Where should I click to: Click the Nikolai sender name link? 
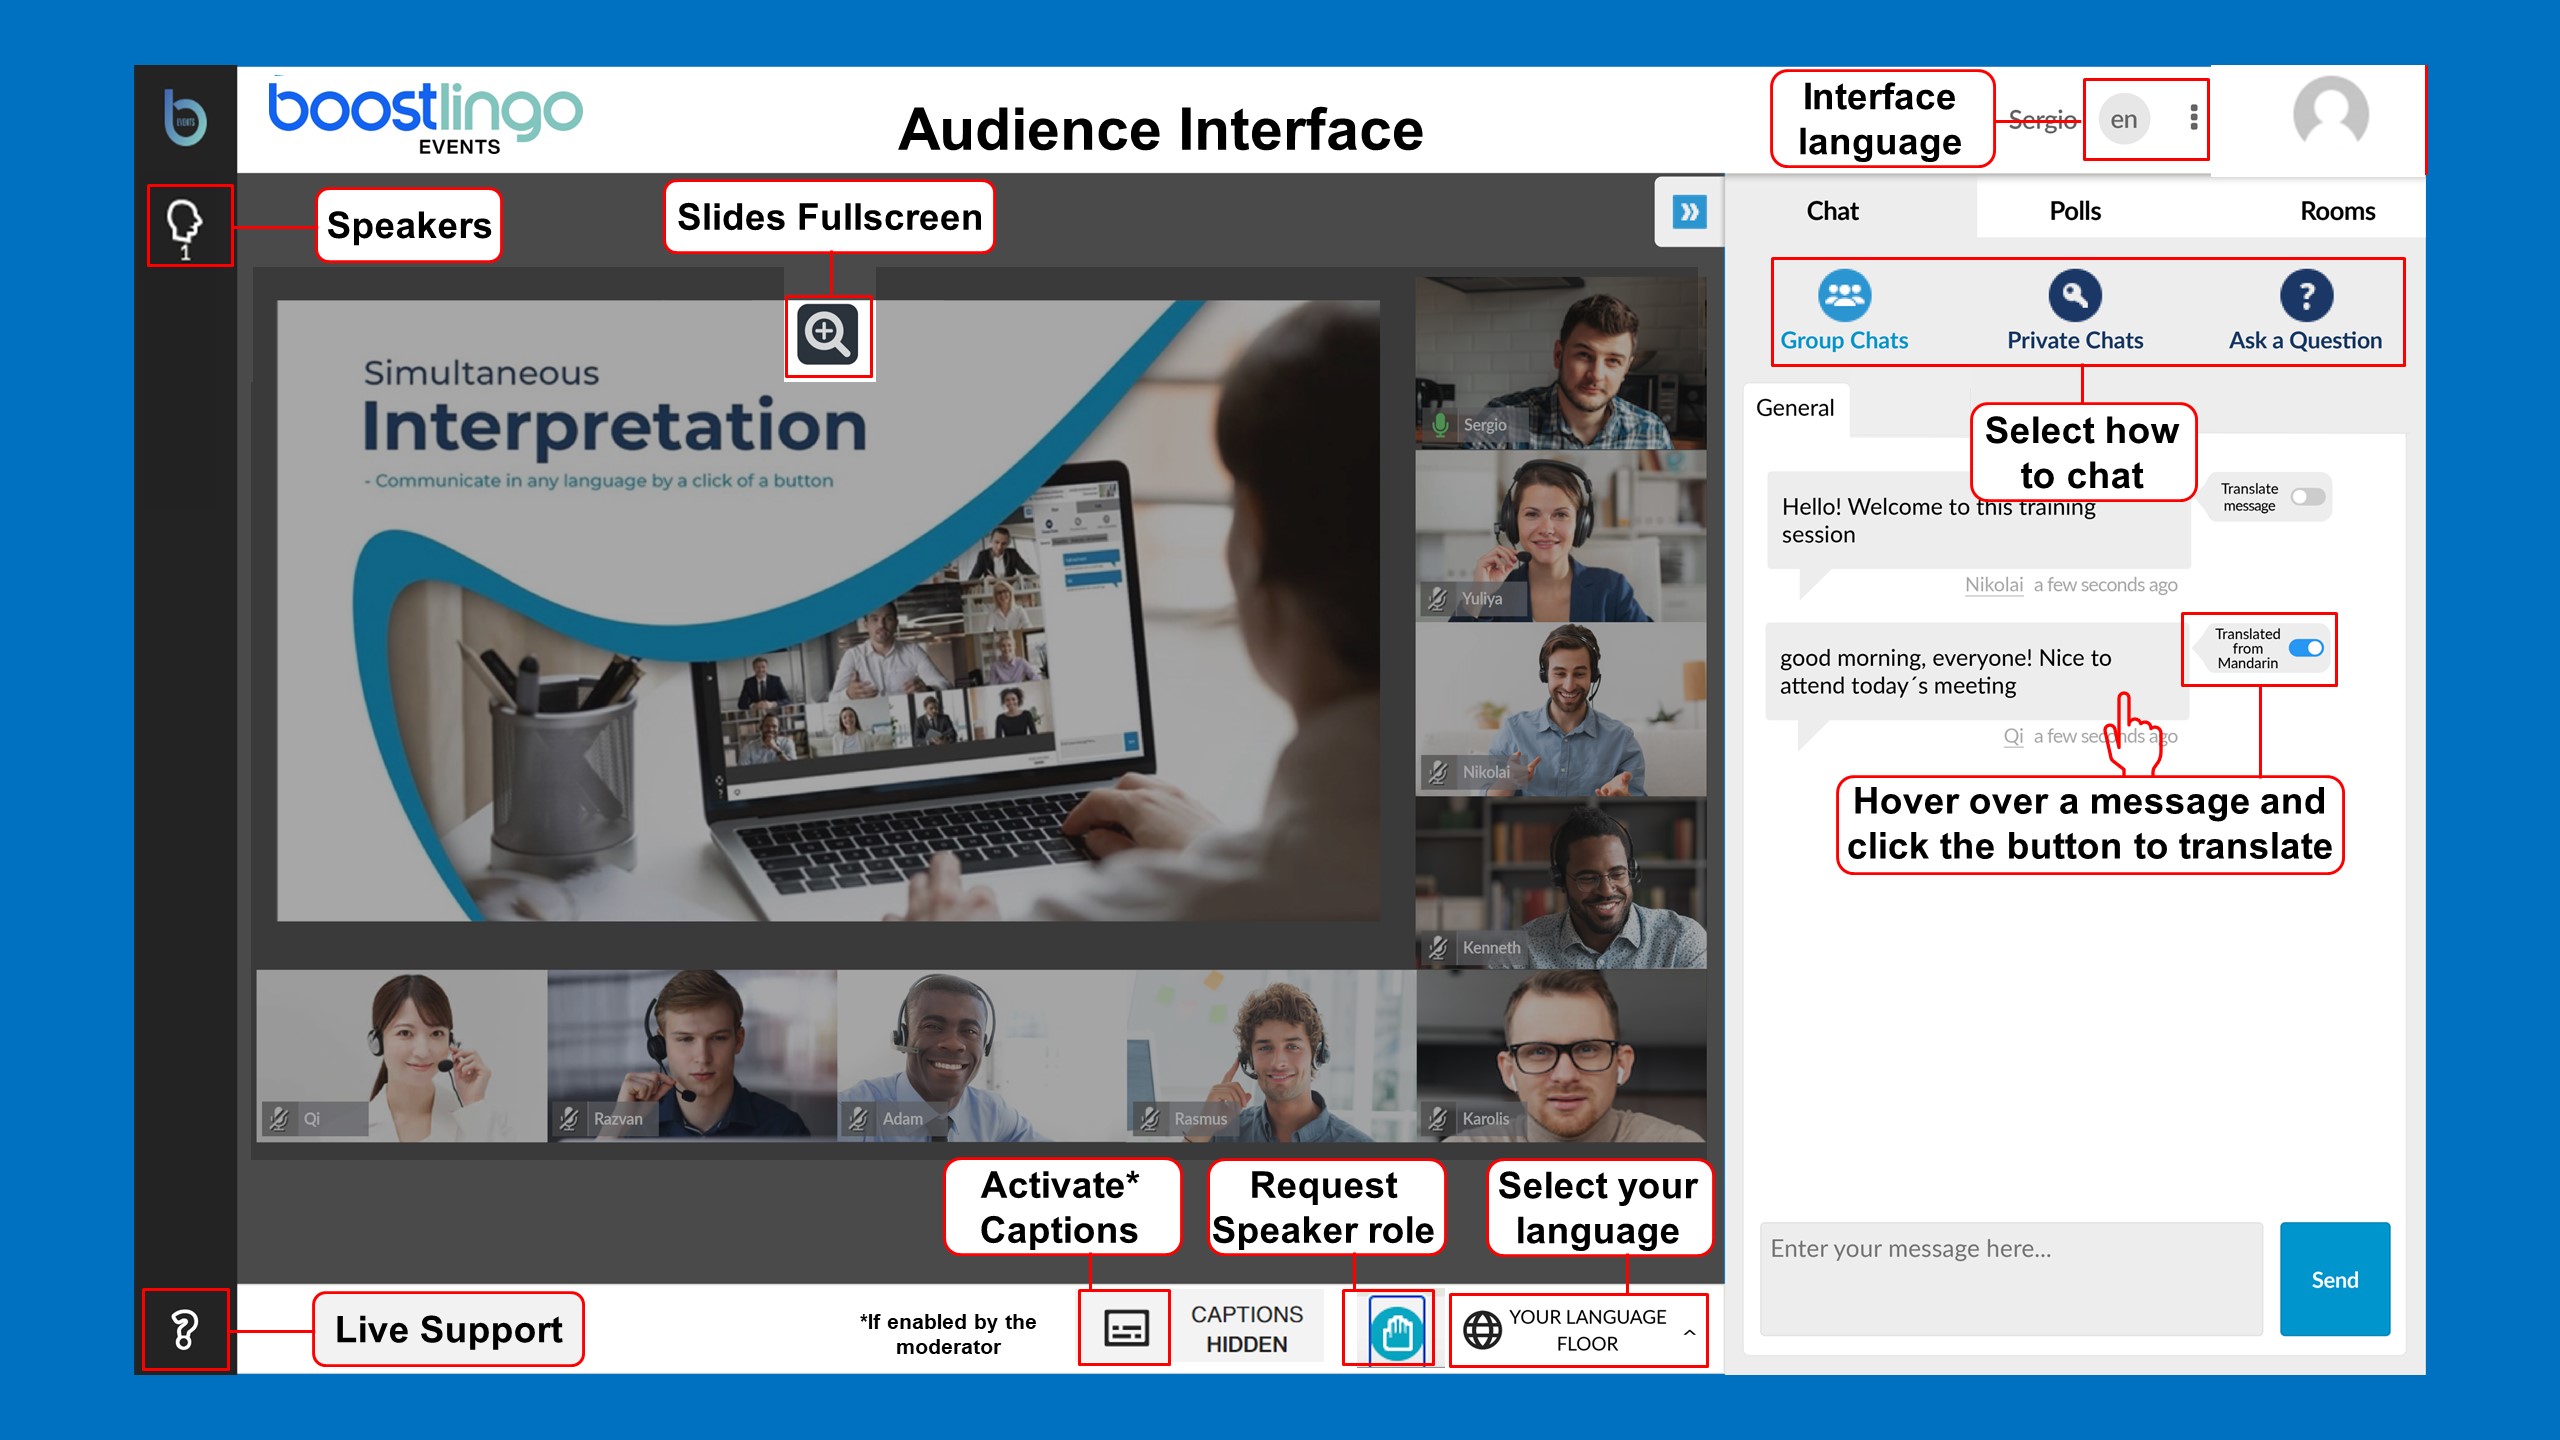coord(1993,584)
